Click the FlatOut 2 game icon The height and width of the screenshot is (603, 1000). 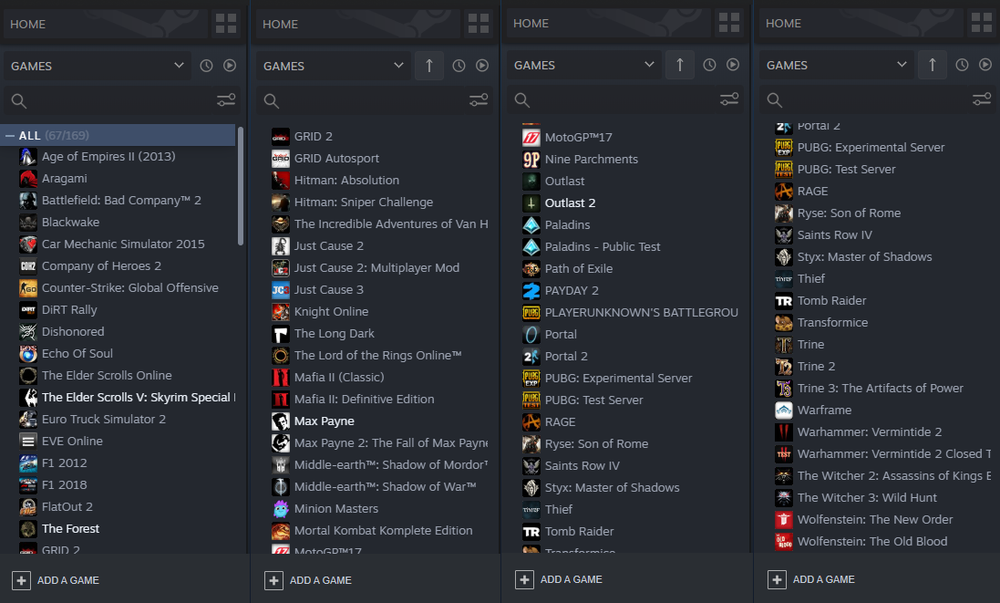click(28, 507)
